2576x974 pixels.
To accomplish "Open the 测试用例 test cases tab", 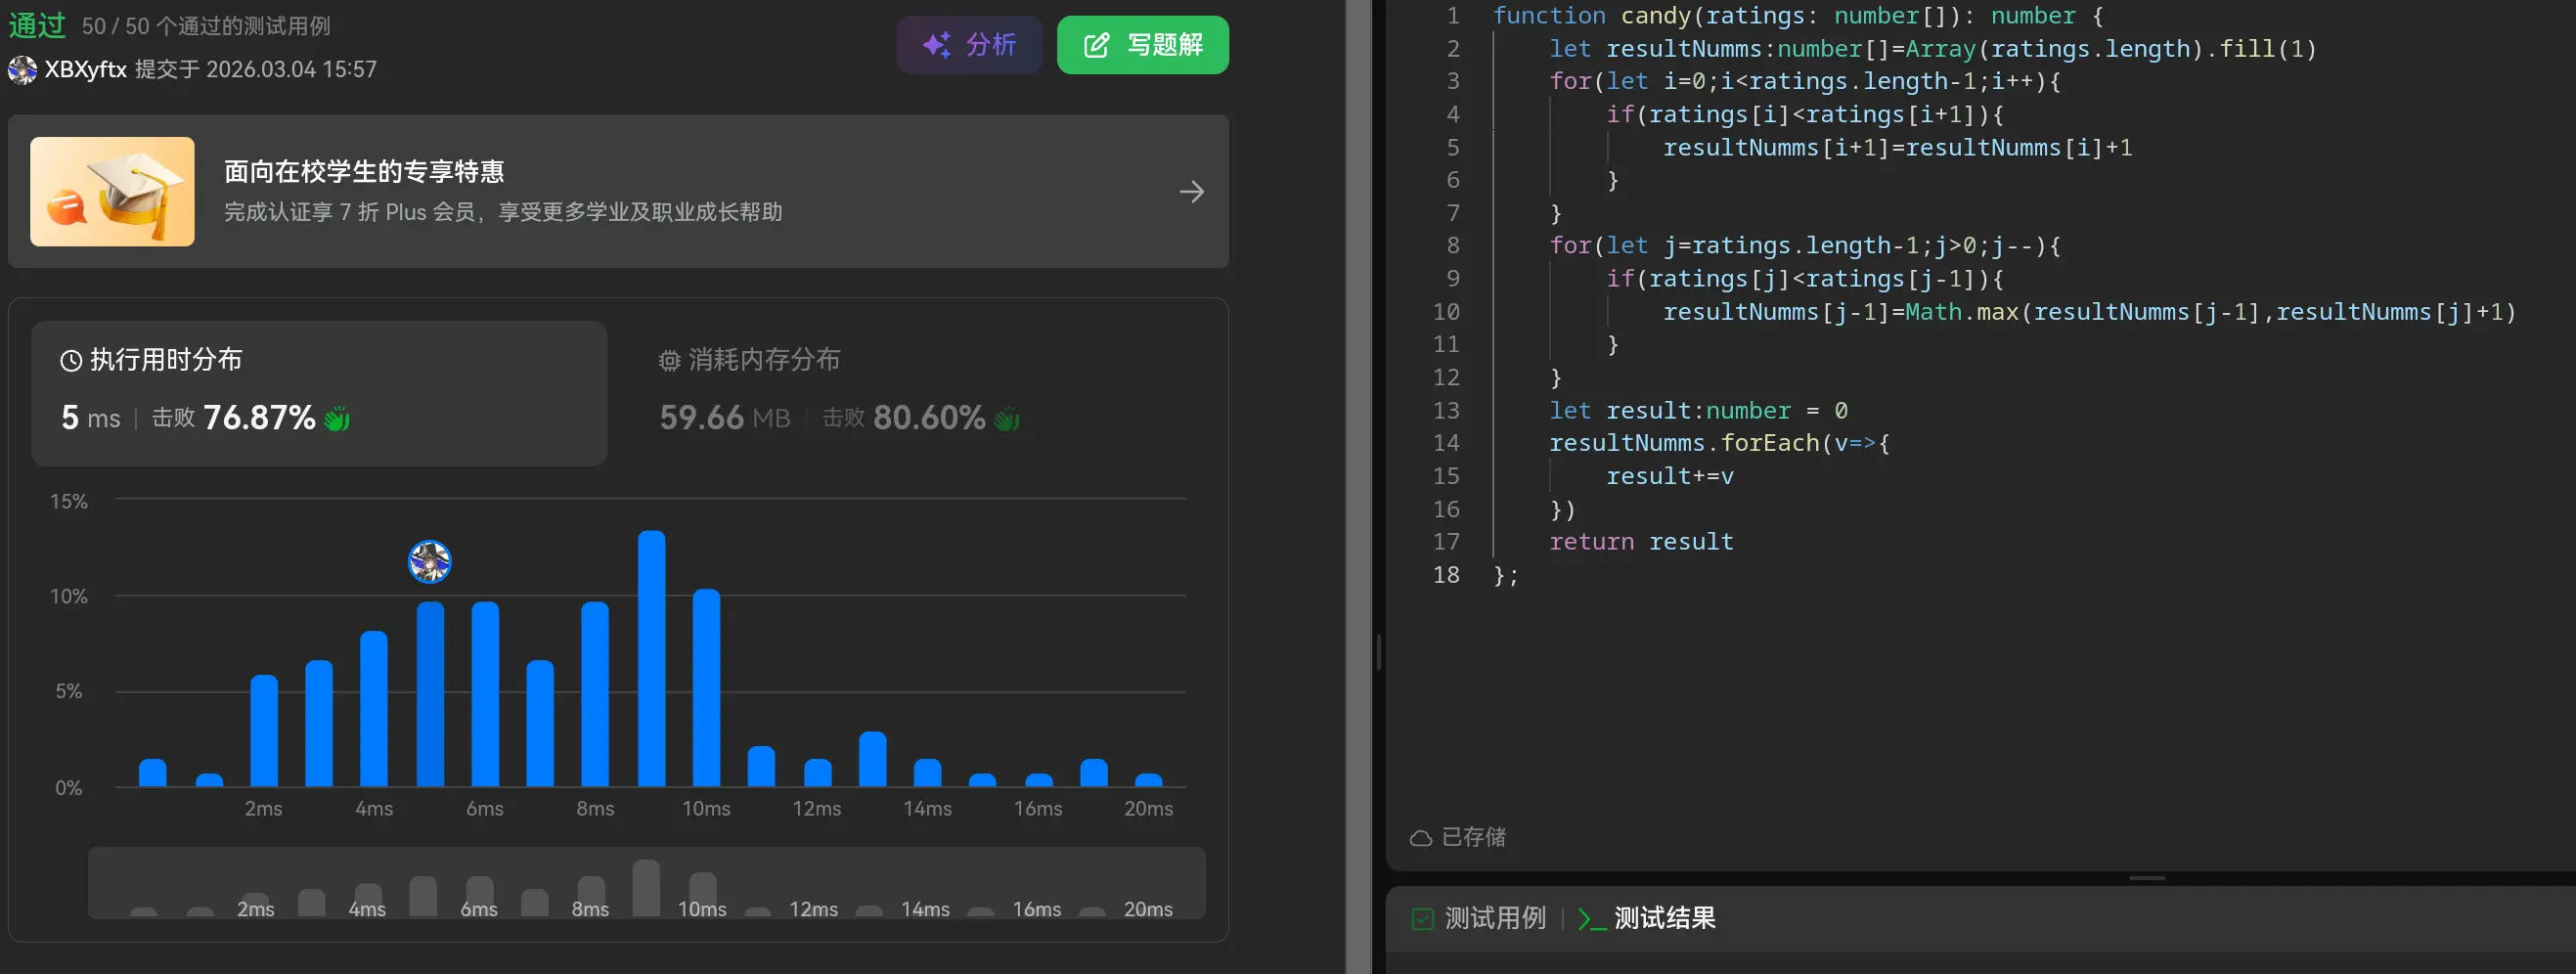I will [x=1479, y=918].
